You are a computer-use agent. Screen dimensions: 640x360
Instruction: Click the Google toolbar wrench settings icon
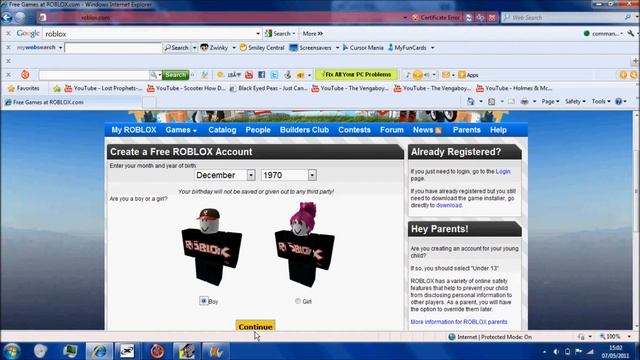(x=631, y=33)
